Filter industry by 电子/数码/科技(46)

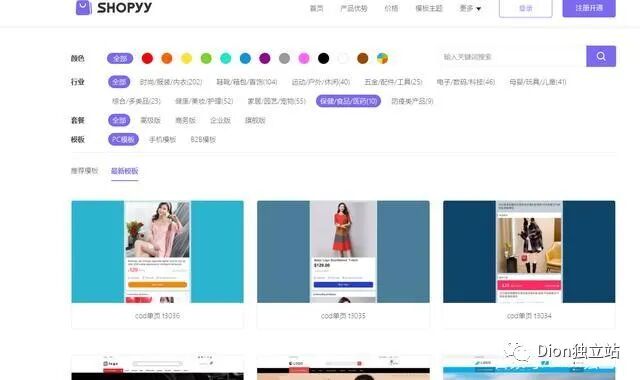(466, 82)
